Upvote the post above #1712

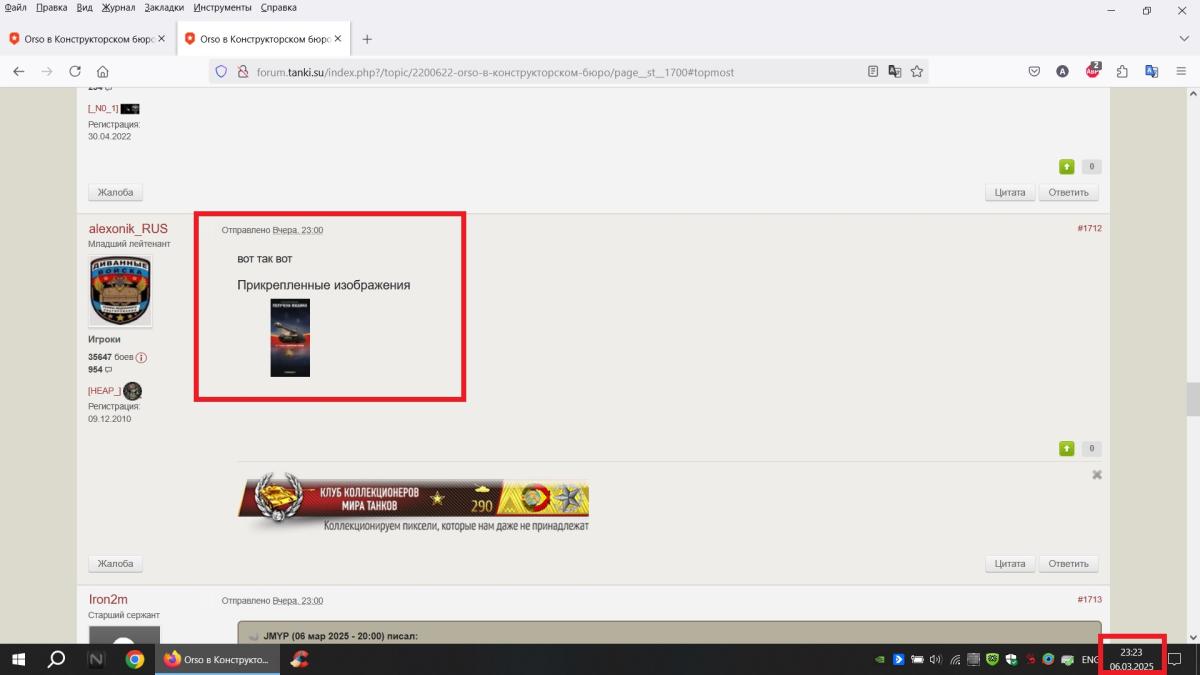[1067, 167]
